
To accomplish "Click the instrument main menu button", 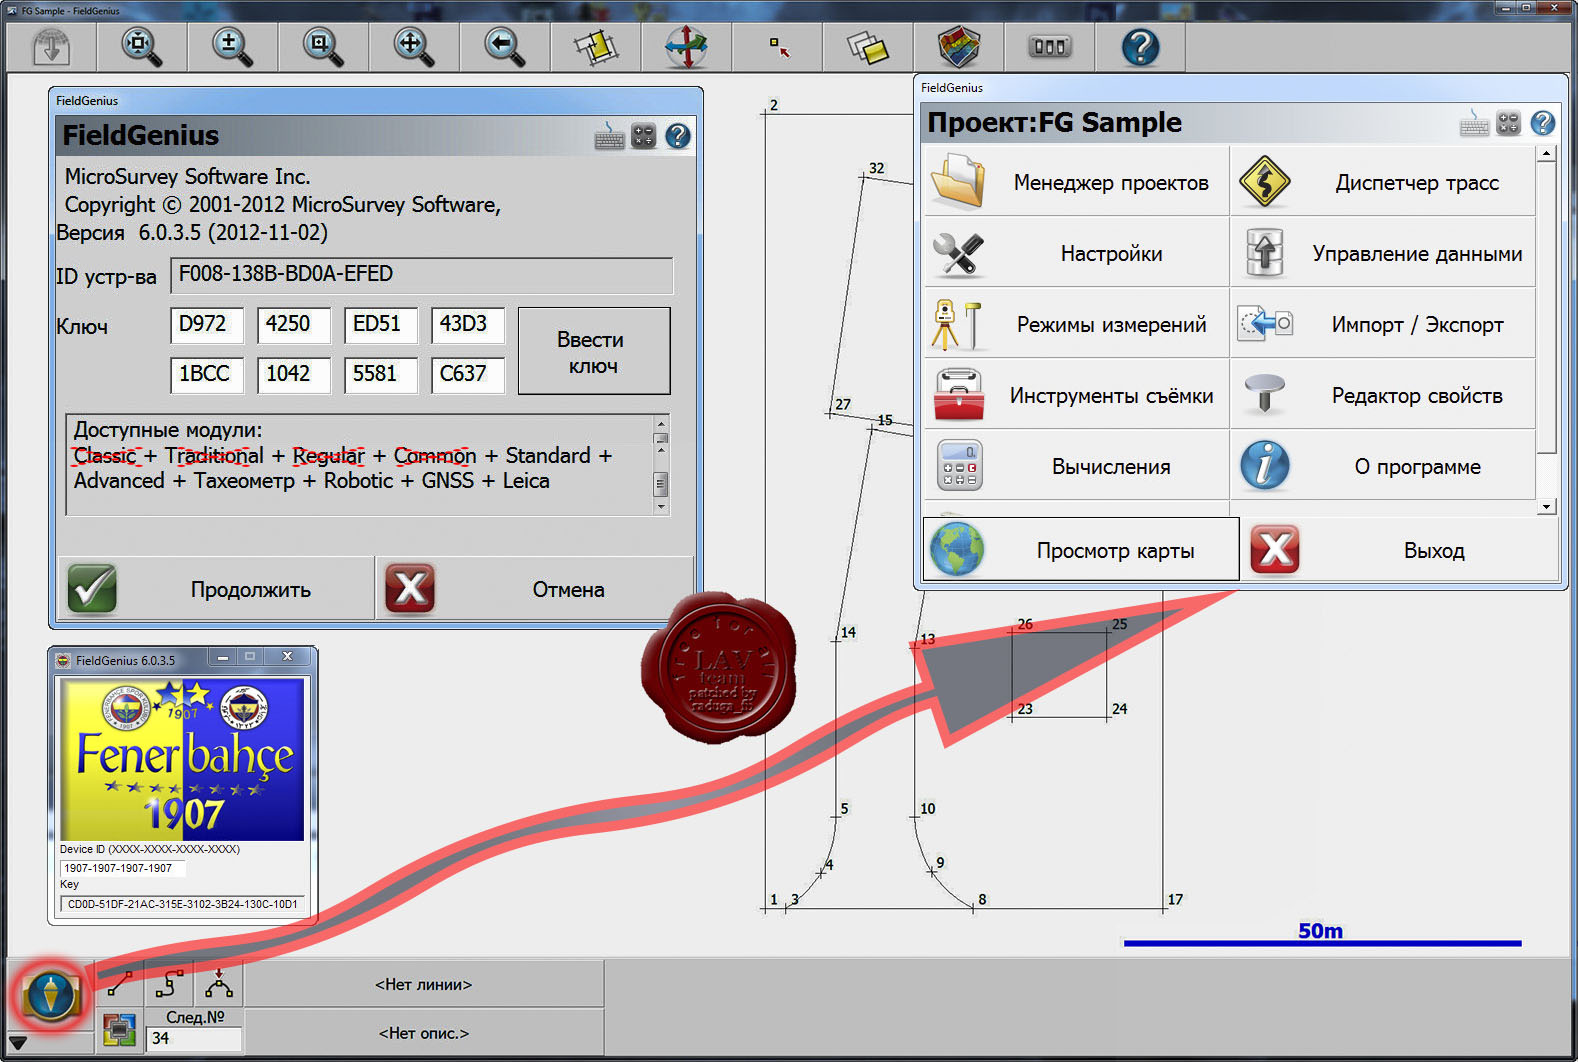I will click(x=50, y=995).
